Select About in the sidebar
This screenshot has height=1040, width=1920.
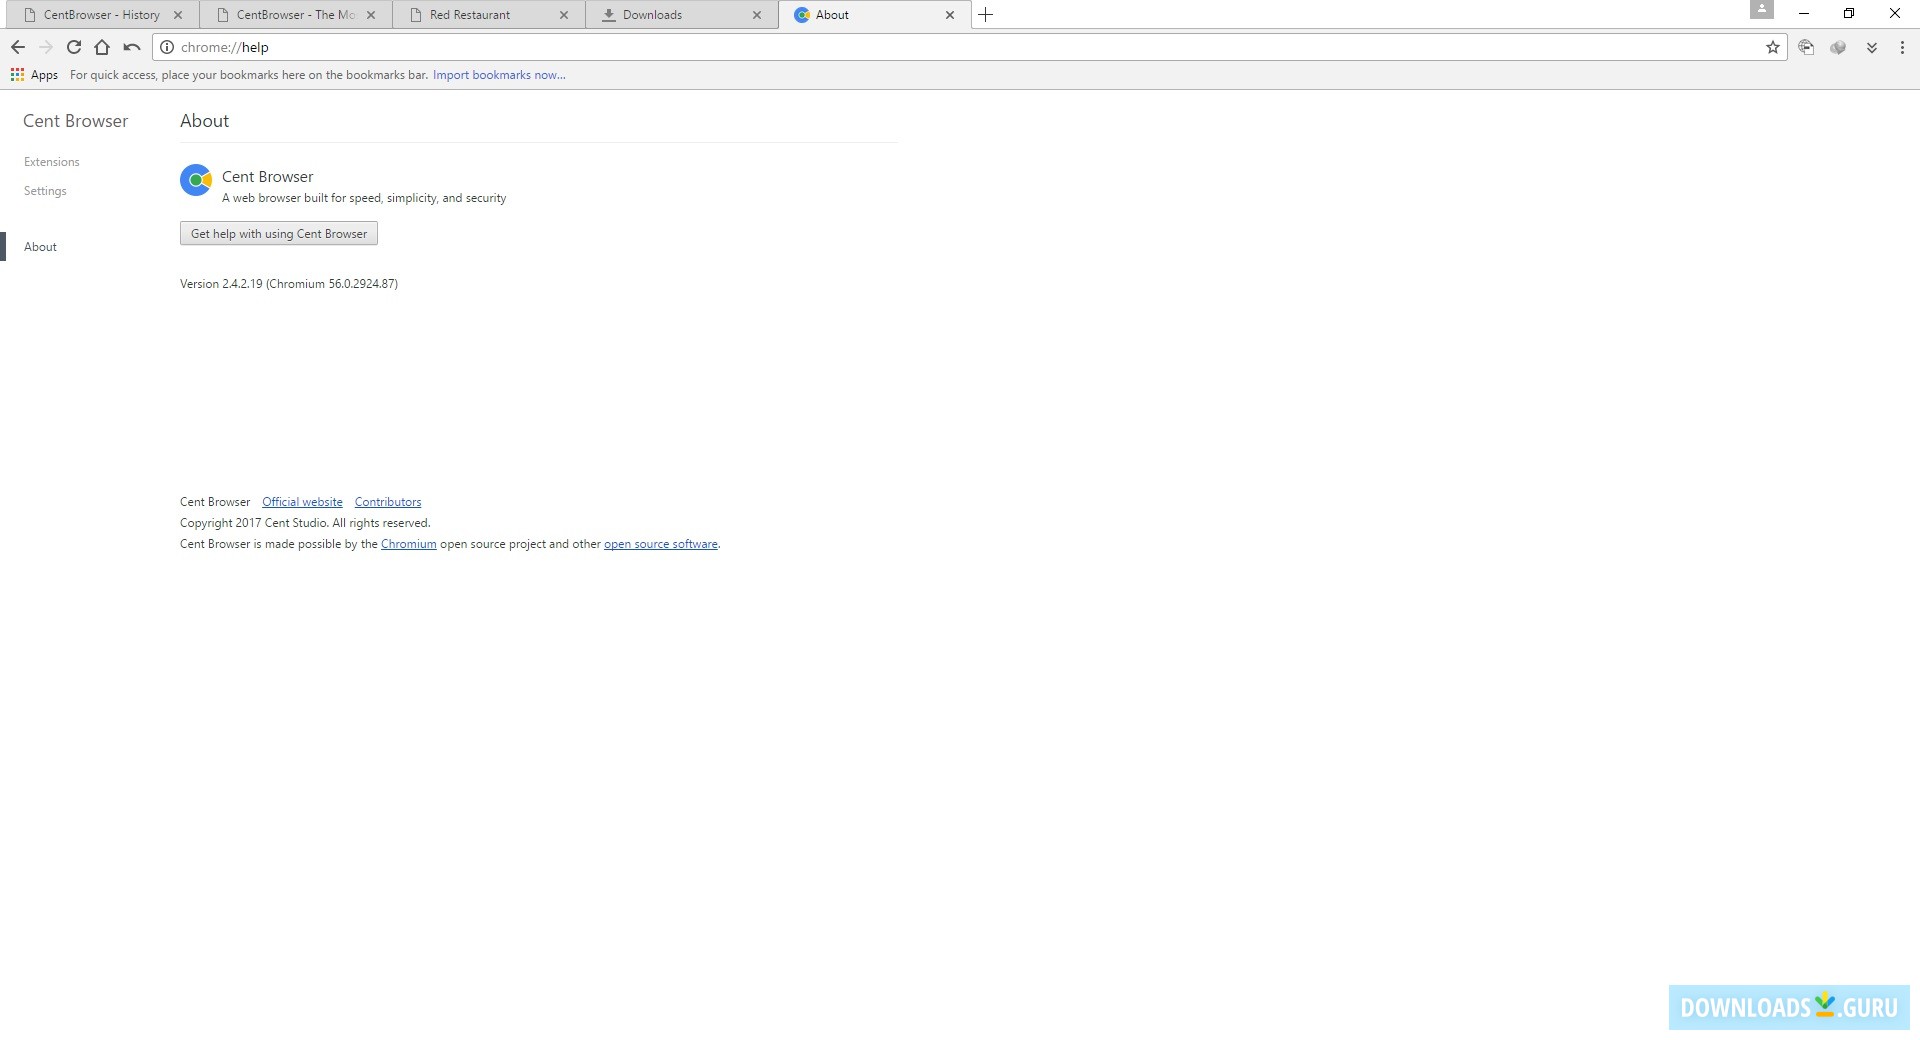click(x=40, y=247)
